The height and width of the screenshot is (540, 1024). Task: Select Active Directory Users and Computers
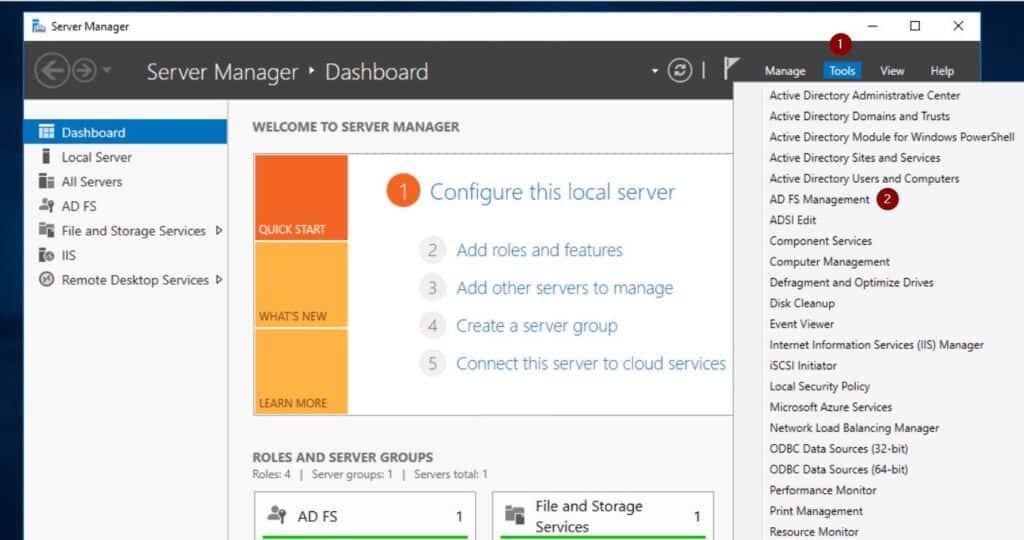(x=864, y=179)
